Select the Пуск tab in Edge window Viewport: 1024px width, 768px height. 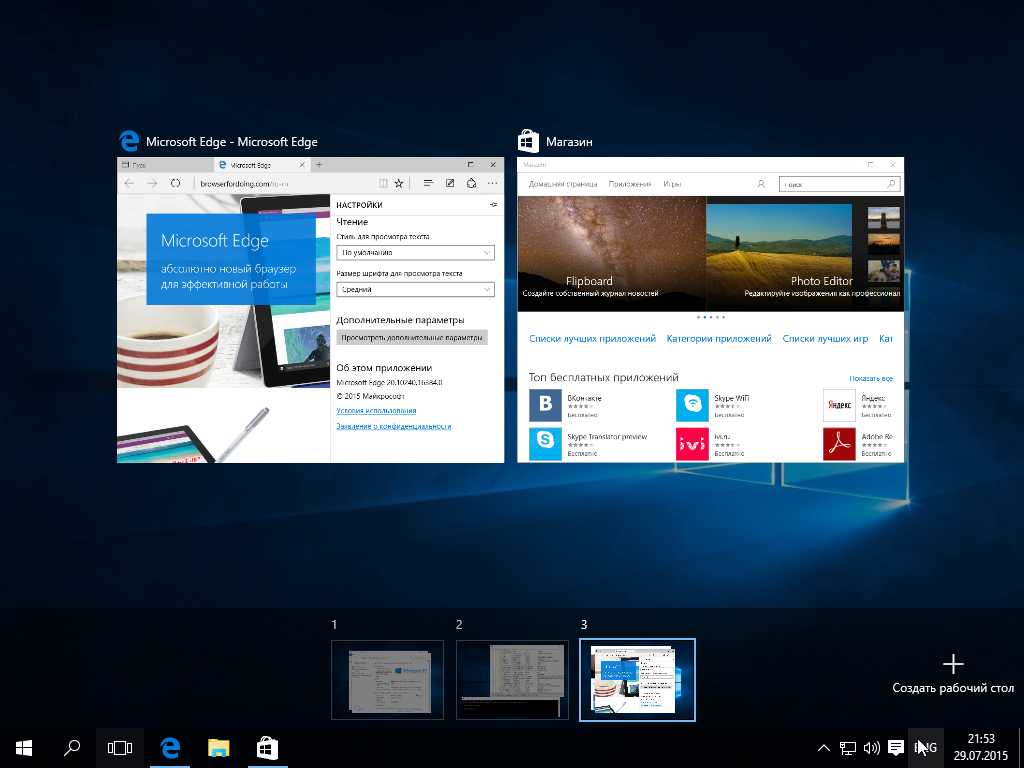(165, 165)
